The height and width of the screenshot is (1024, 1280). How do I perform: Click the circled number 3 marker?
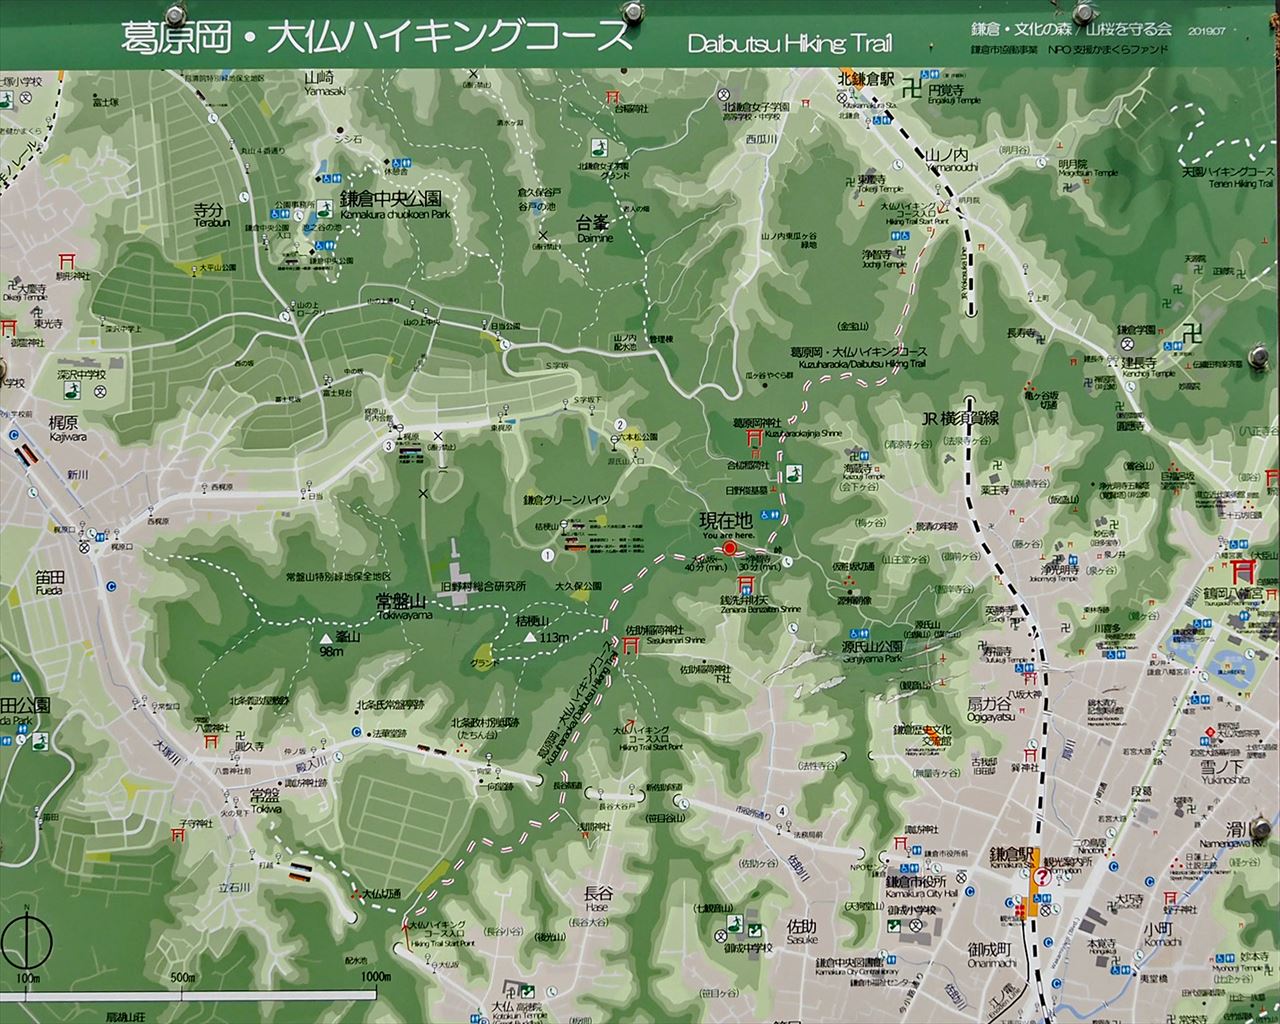click(x=387, y=446)
